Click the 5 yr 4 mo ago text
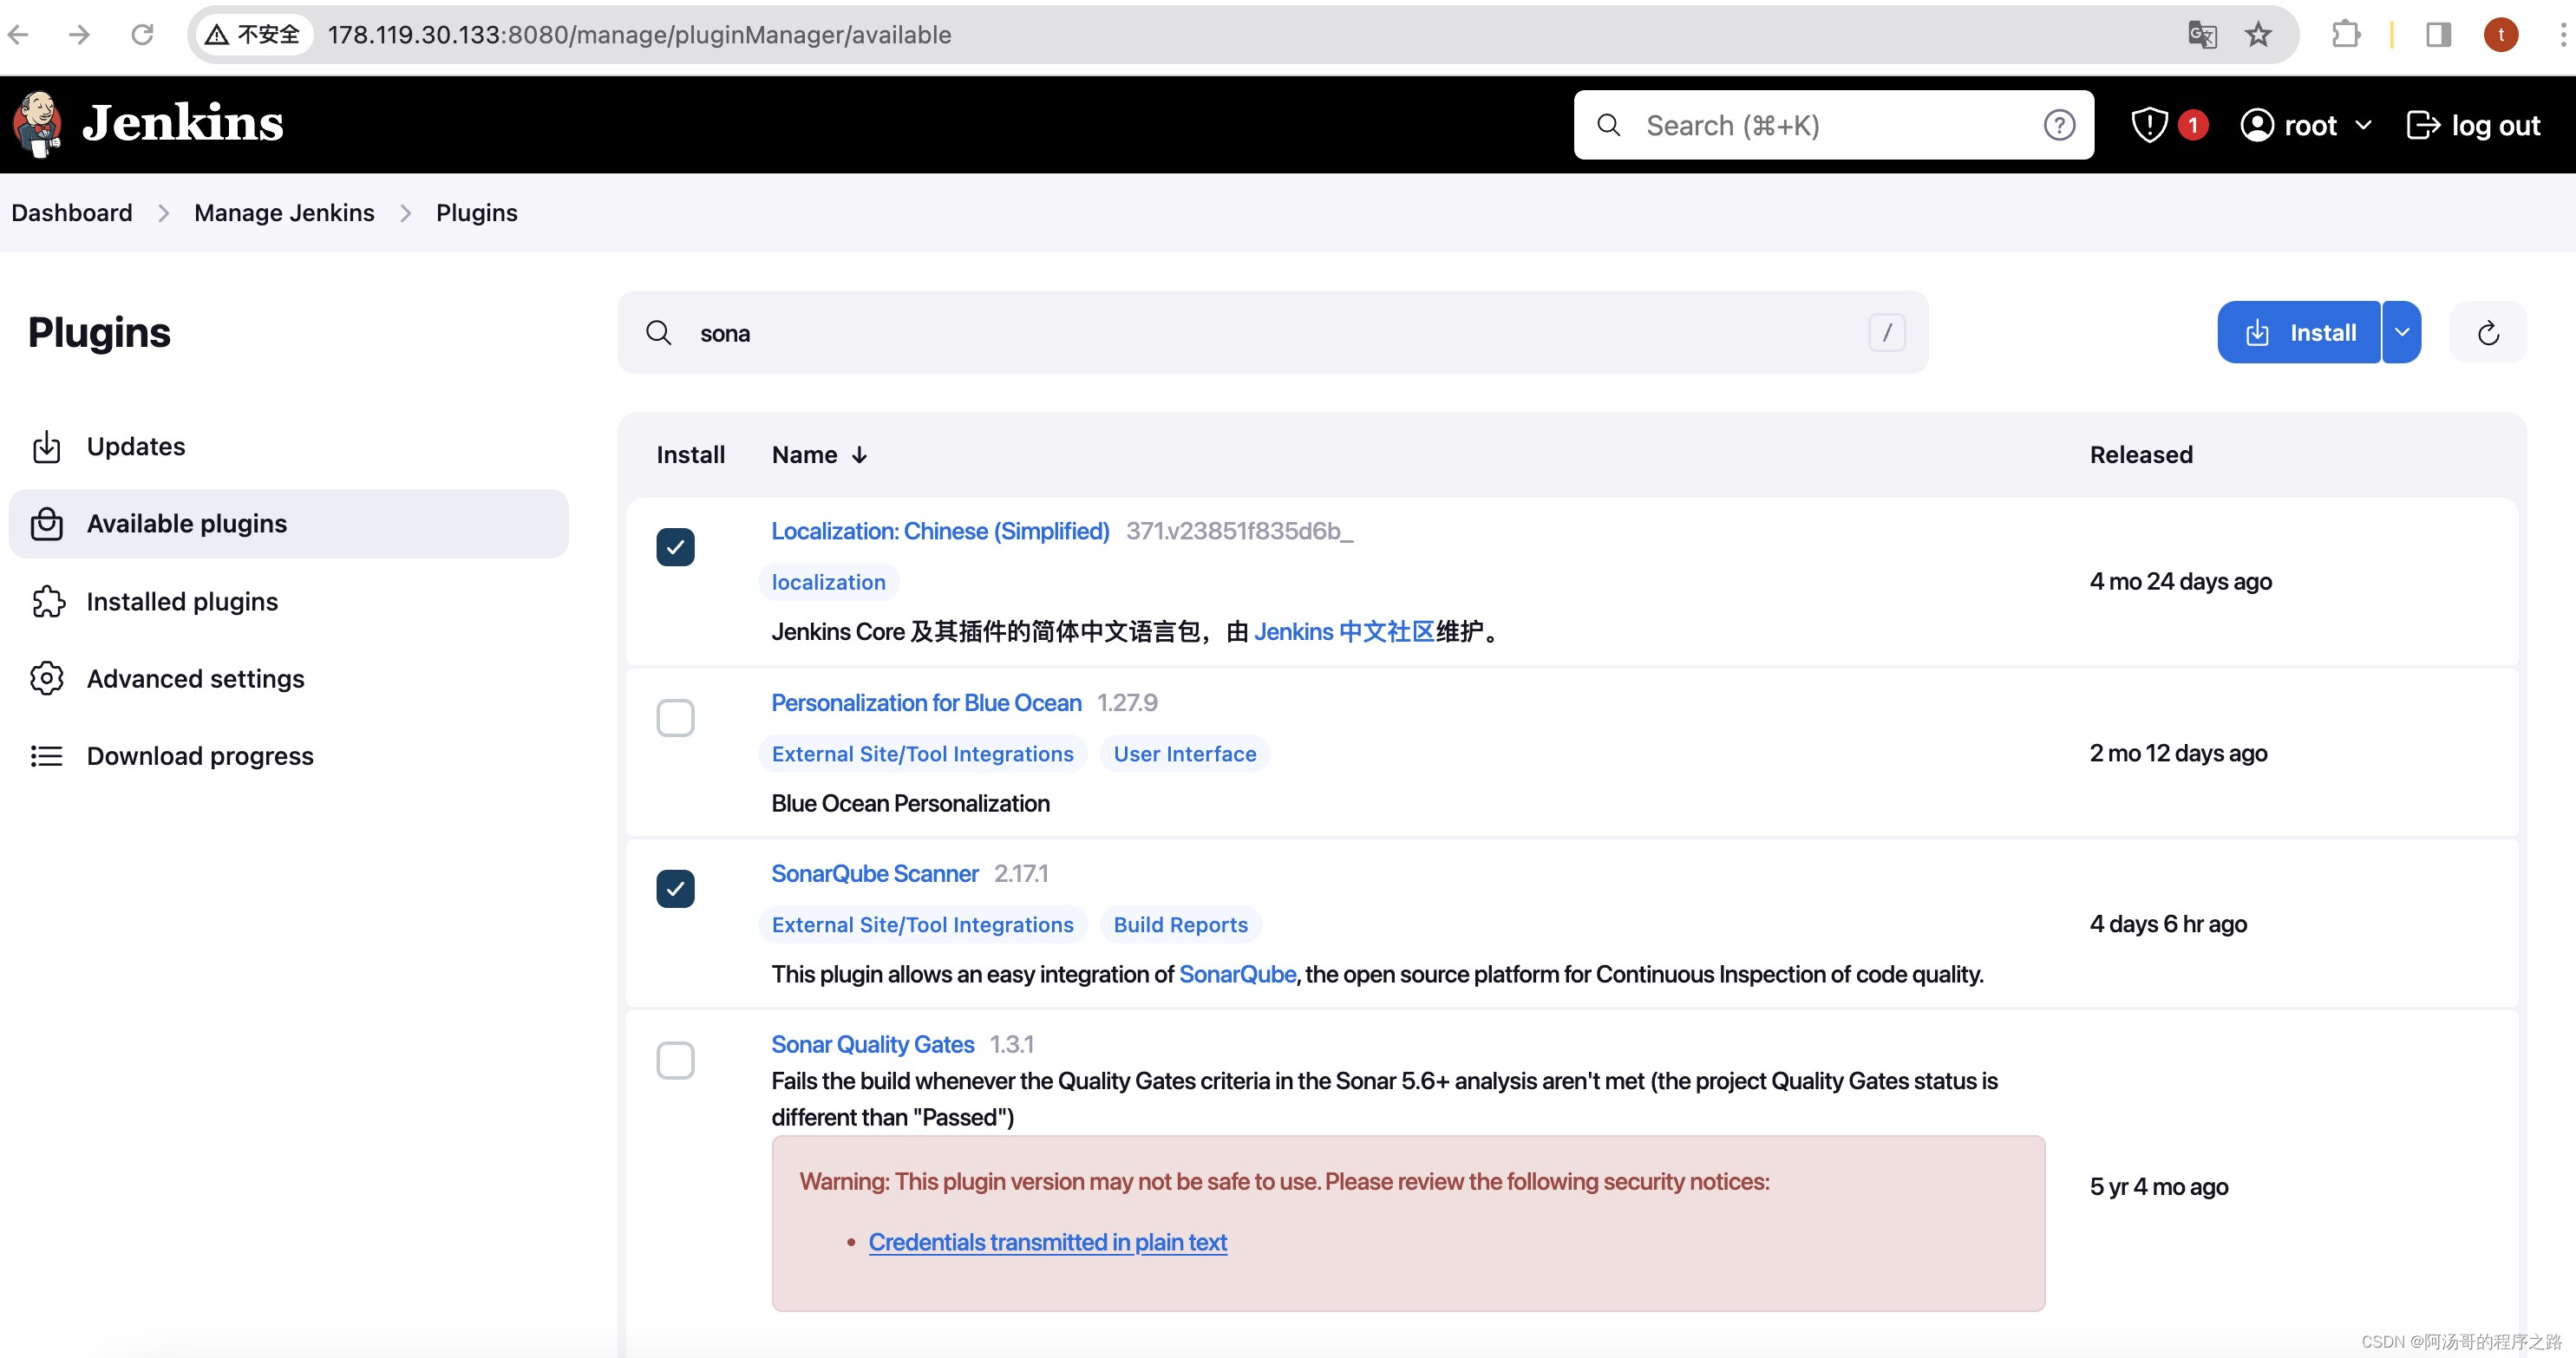The image size is (2576, 1358). click(2158, 1188)
